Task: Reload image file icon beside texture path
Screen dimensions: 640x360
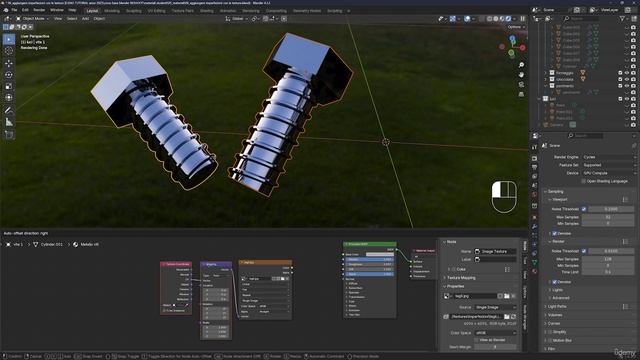Action: point(513,316)
